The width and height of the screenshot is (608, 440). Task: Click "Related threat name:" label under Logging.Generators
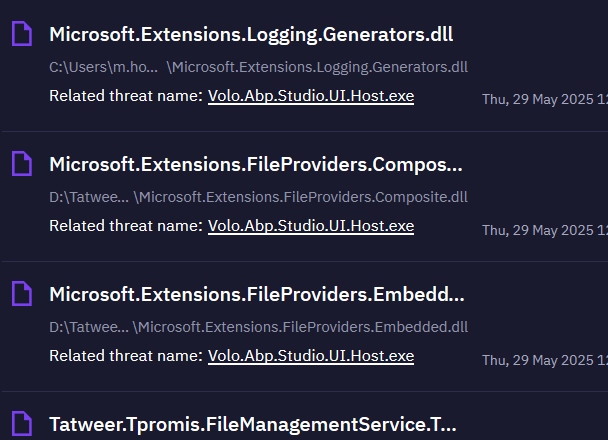[x=125, y=96]
